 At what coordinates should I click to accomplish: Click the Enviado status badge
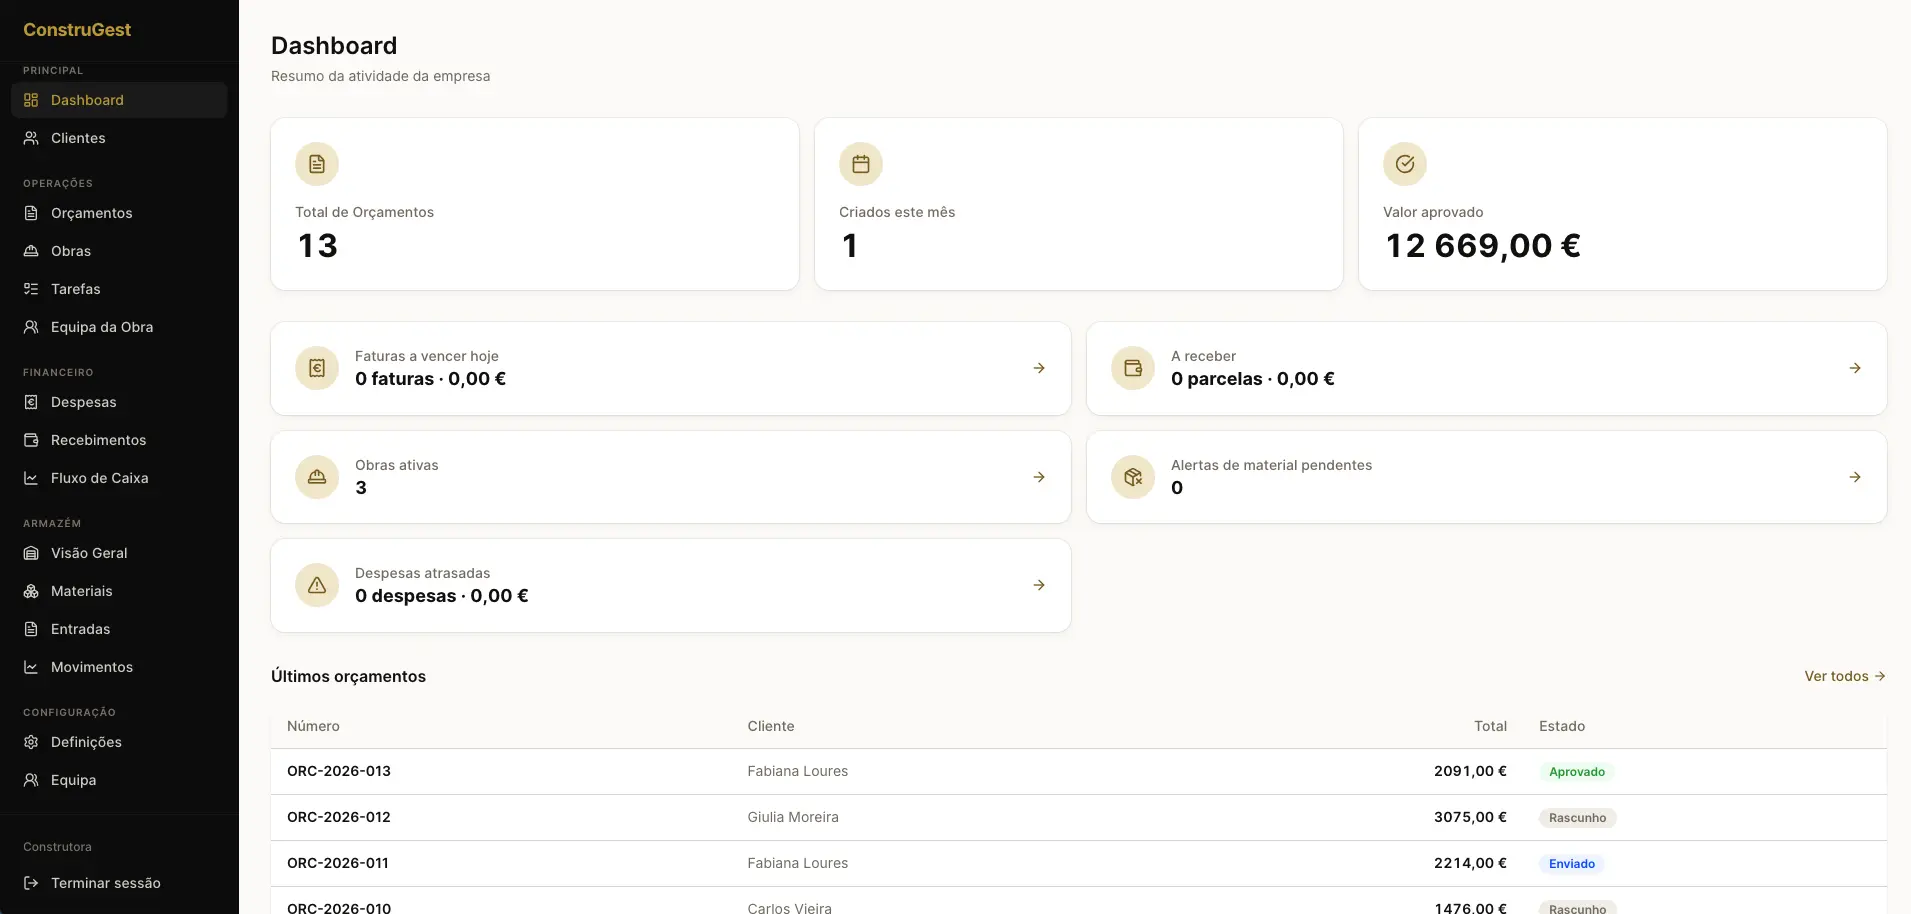1572,864
